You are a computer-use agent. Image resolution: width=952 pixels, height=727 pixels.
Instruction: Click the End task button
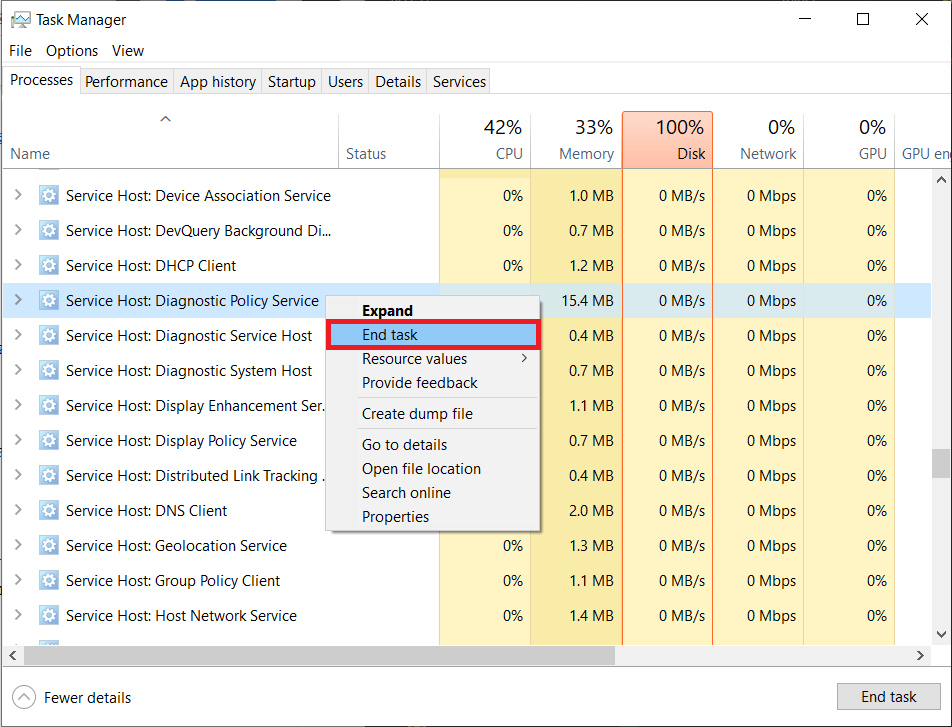[x=888, y=696]
